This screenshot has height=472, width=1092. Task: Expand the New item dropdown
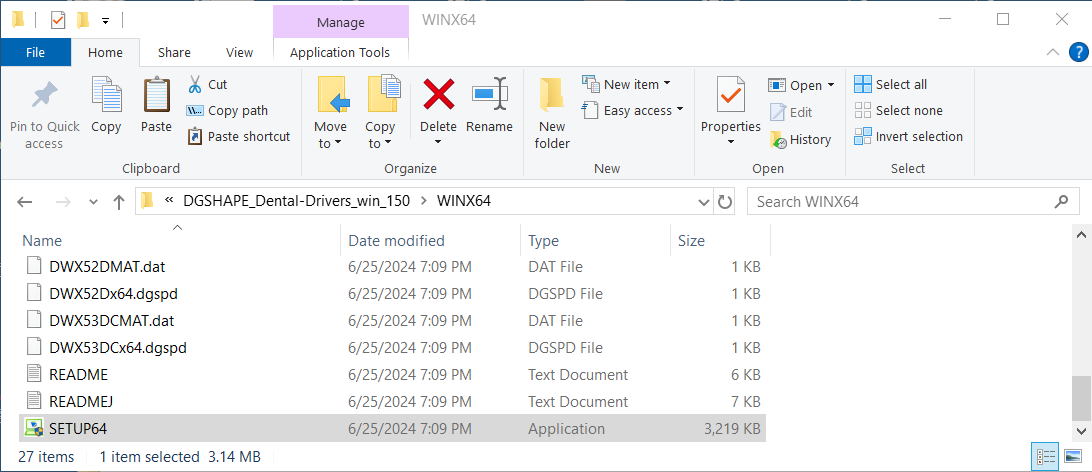(x=666, y=84)
